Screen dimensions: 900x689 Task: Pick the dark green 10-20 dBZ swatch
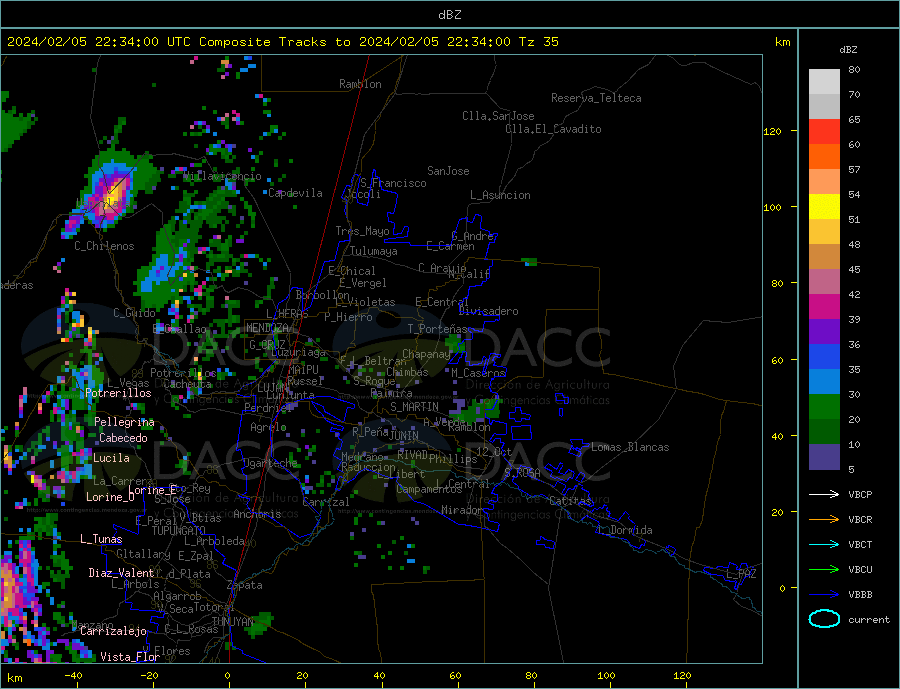[x=824, y=432]
